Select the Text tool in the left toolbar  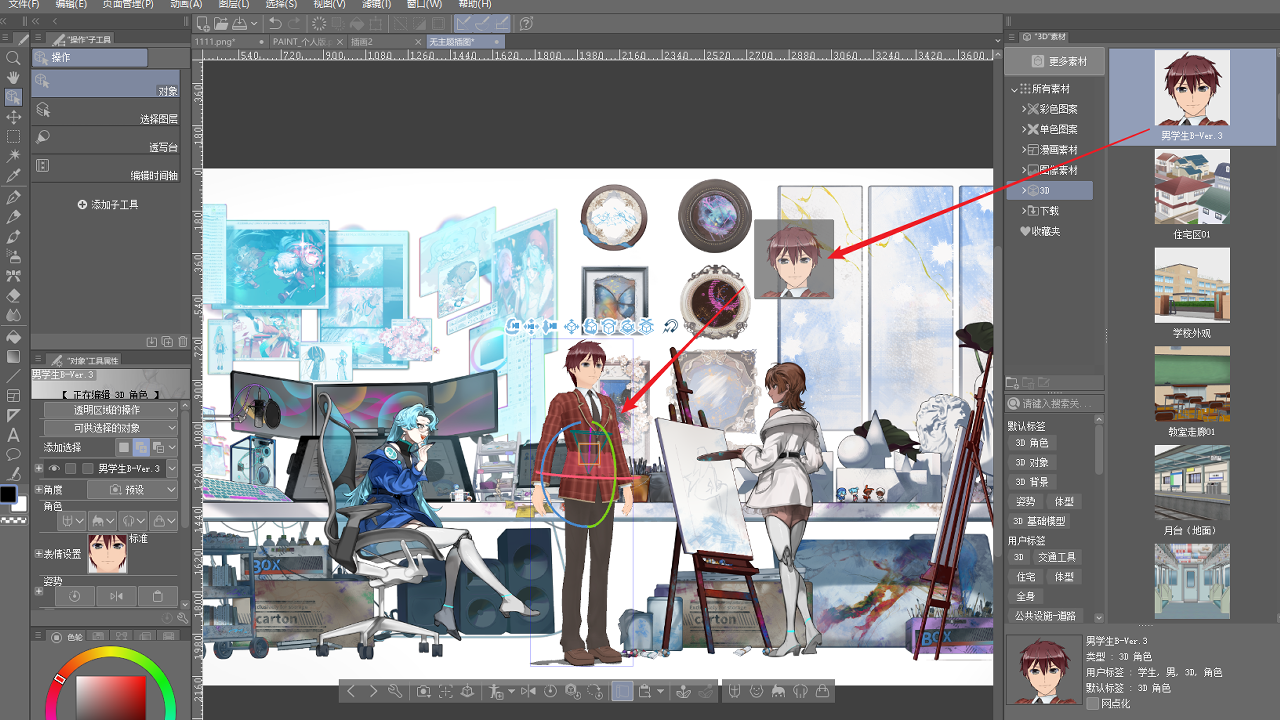[14, 437]
